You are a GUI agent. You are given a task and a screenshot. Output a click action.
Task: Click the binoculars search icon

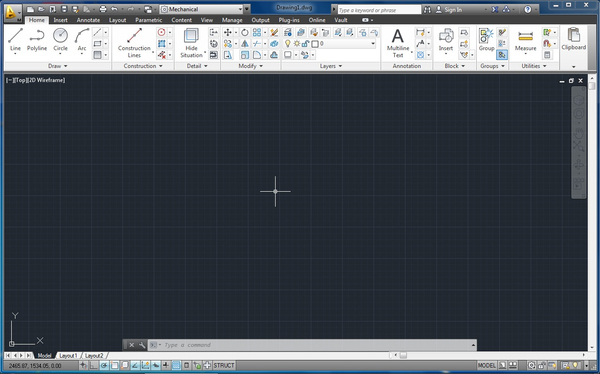[x=427, y=10]
